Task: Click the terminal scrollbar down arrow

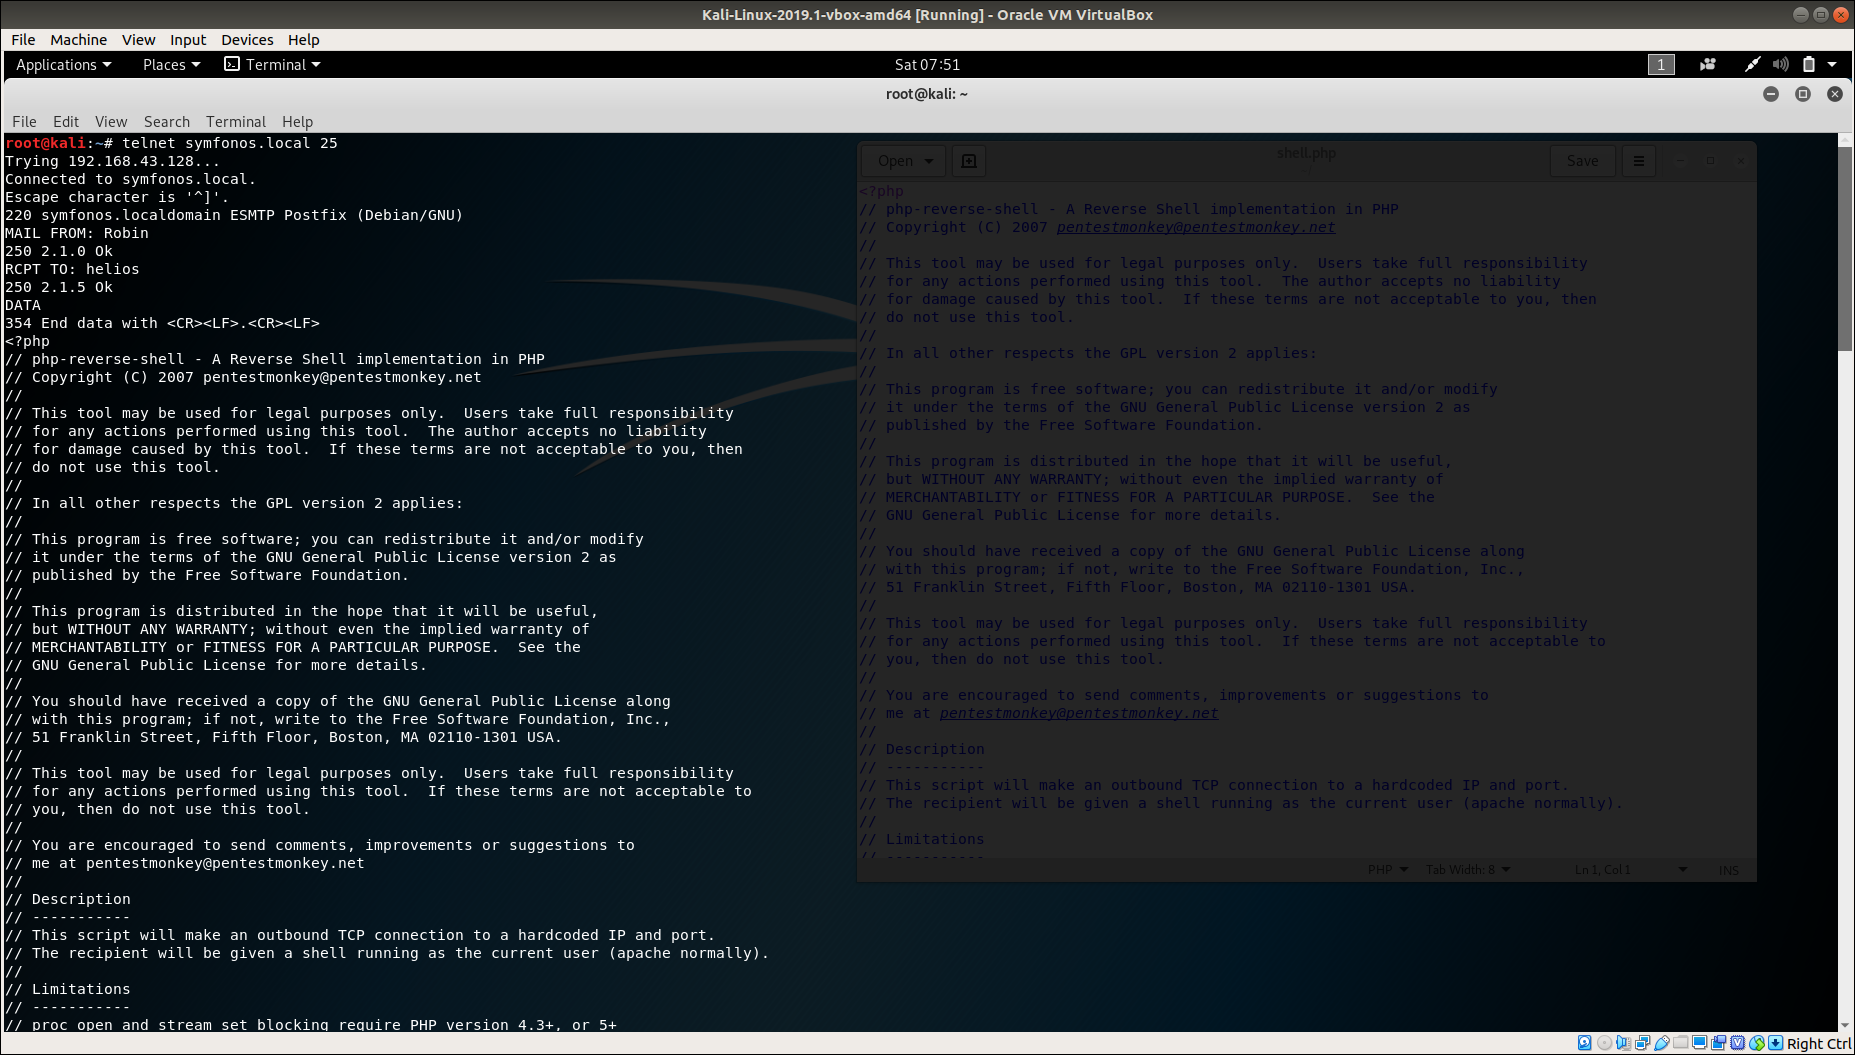Action: (x=1846, y=1025)
